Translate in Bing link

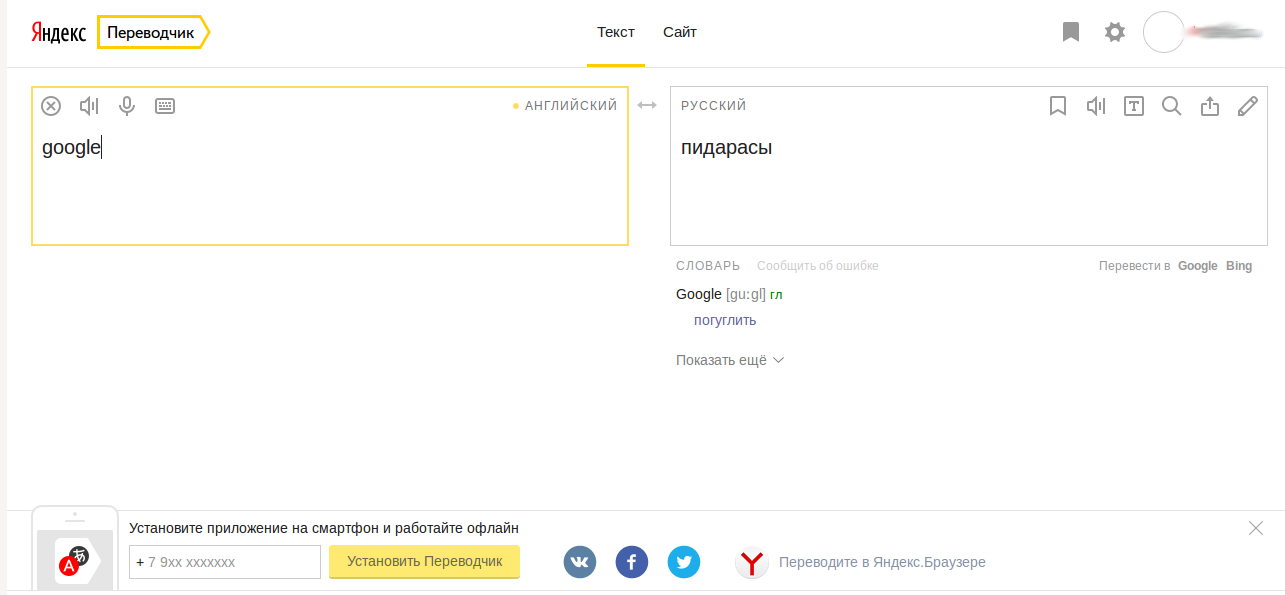pos(1239,266)
